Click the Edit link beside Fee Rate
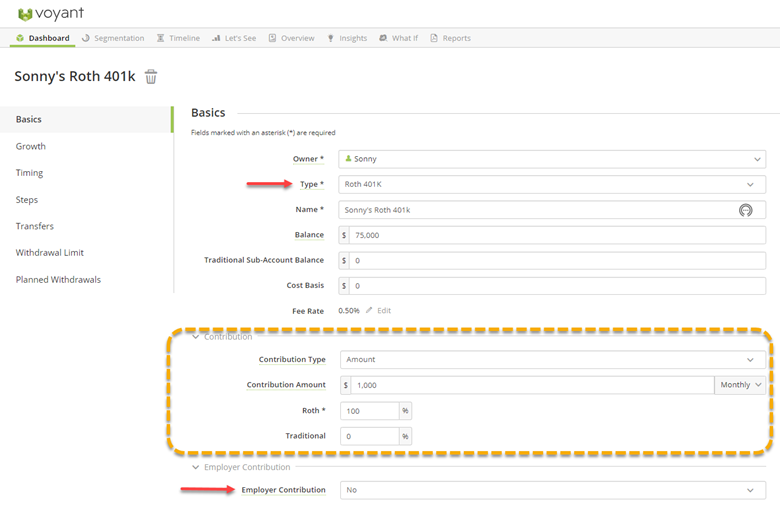Image resolution: width=780 pixels, height=512 pixels. tap(384, 310)
